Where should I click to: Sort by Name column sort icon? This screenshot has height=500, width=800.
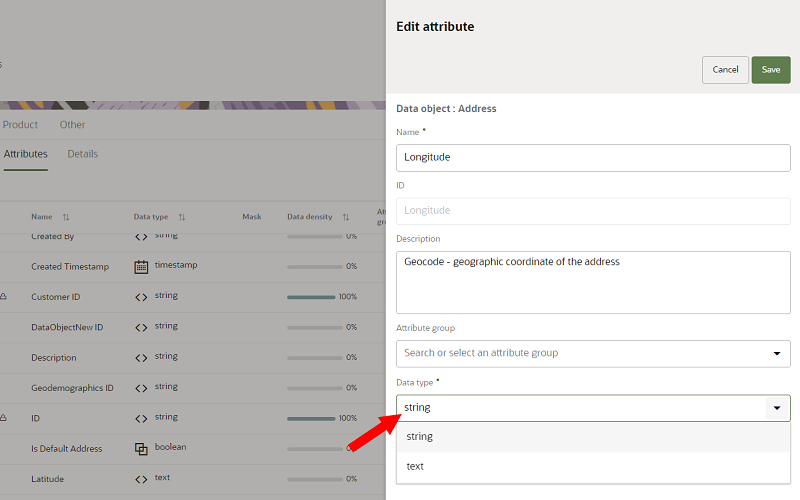point(66,217)
